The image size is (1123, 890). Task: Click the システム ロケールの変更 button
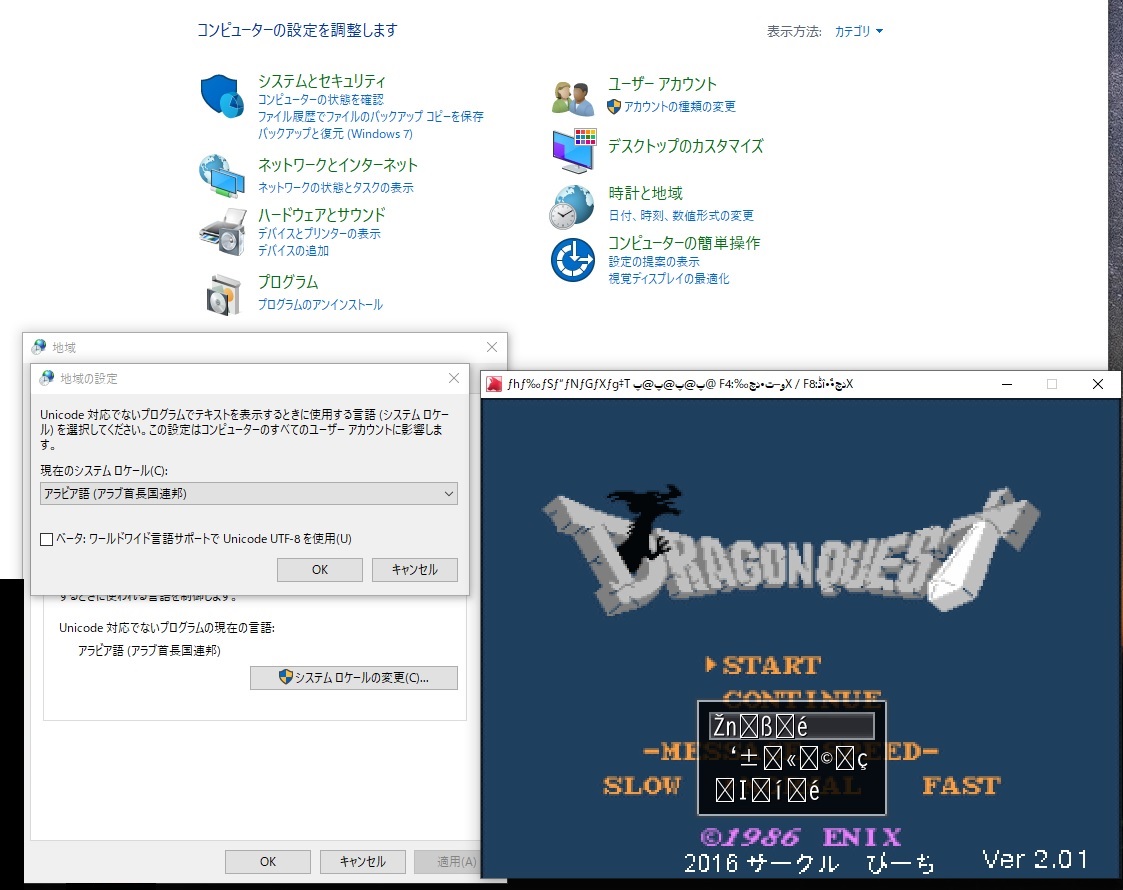353,678
